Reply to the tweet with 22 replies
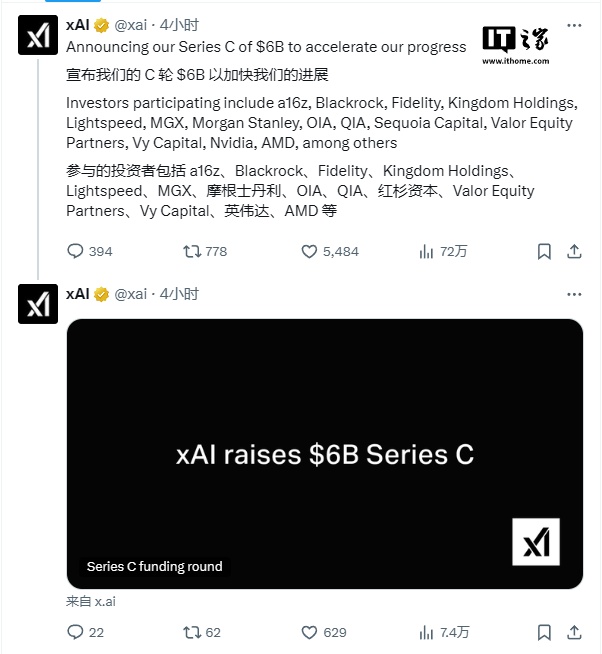 pos(76,632)
